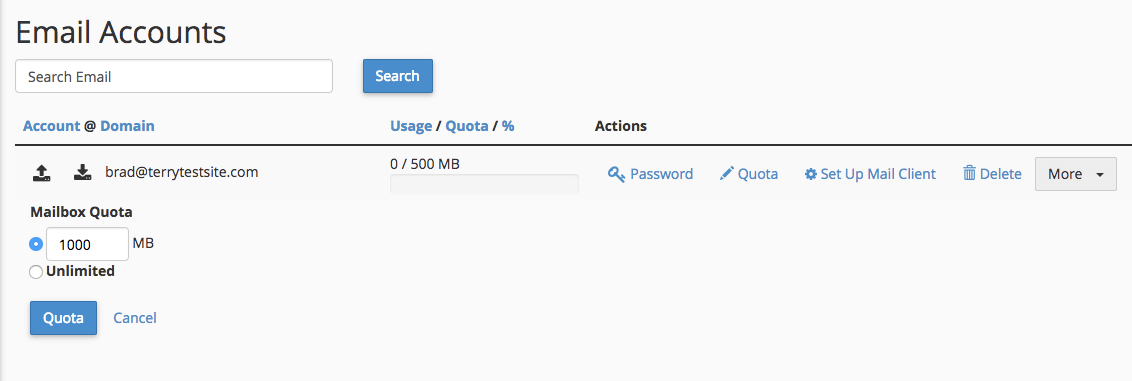Click the upload icon beside brad@terrytestsite.com
The width and height of the screenshot is (1132, 381).
(42, 172)
